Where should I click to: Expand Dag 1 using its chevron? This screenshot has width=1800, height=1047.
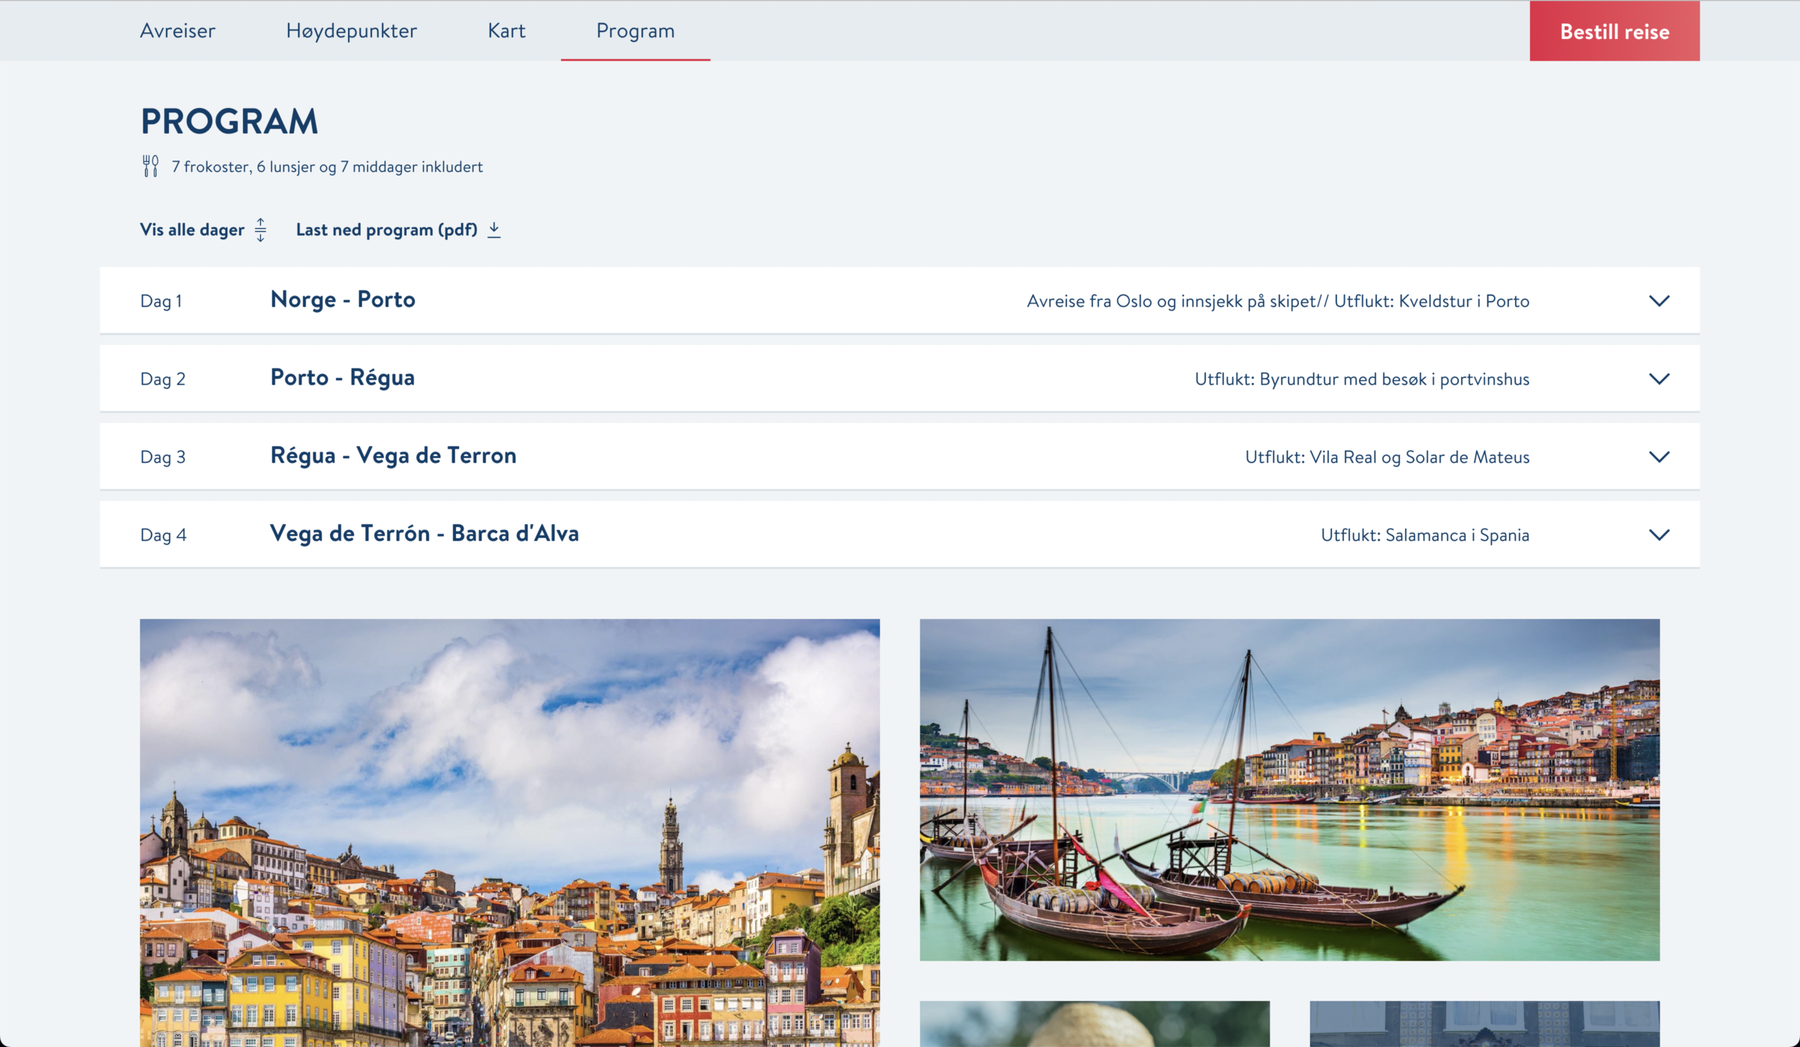(x=1659, y=301)
